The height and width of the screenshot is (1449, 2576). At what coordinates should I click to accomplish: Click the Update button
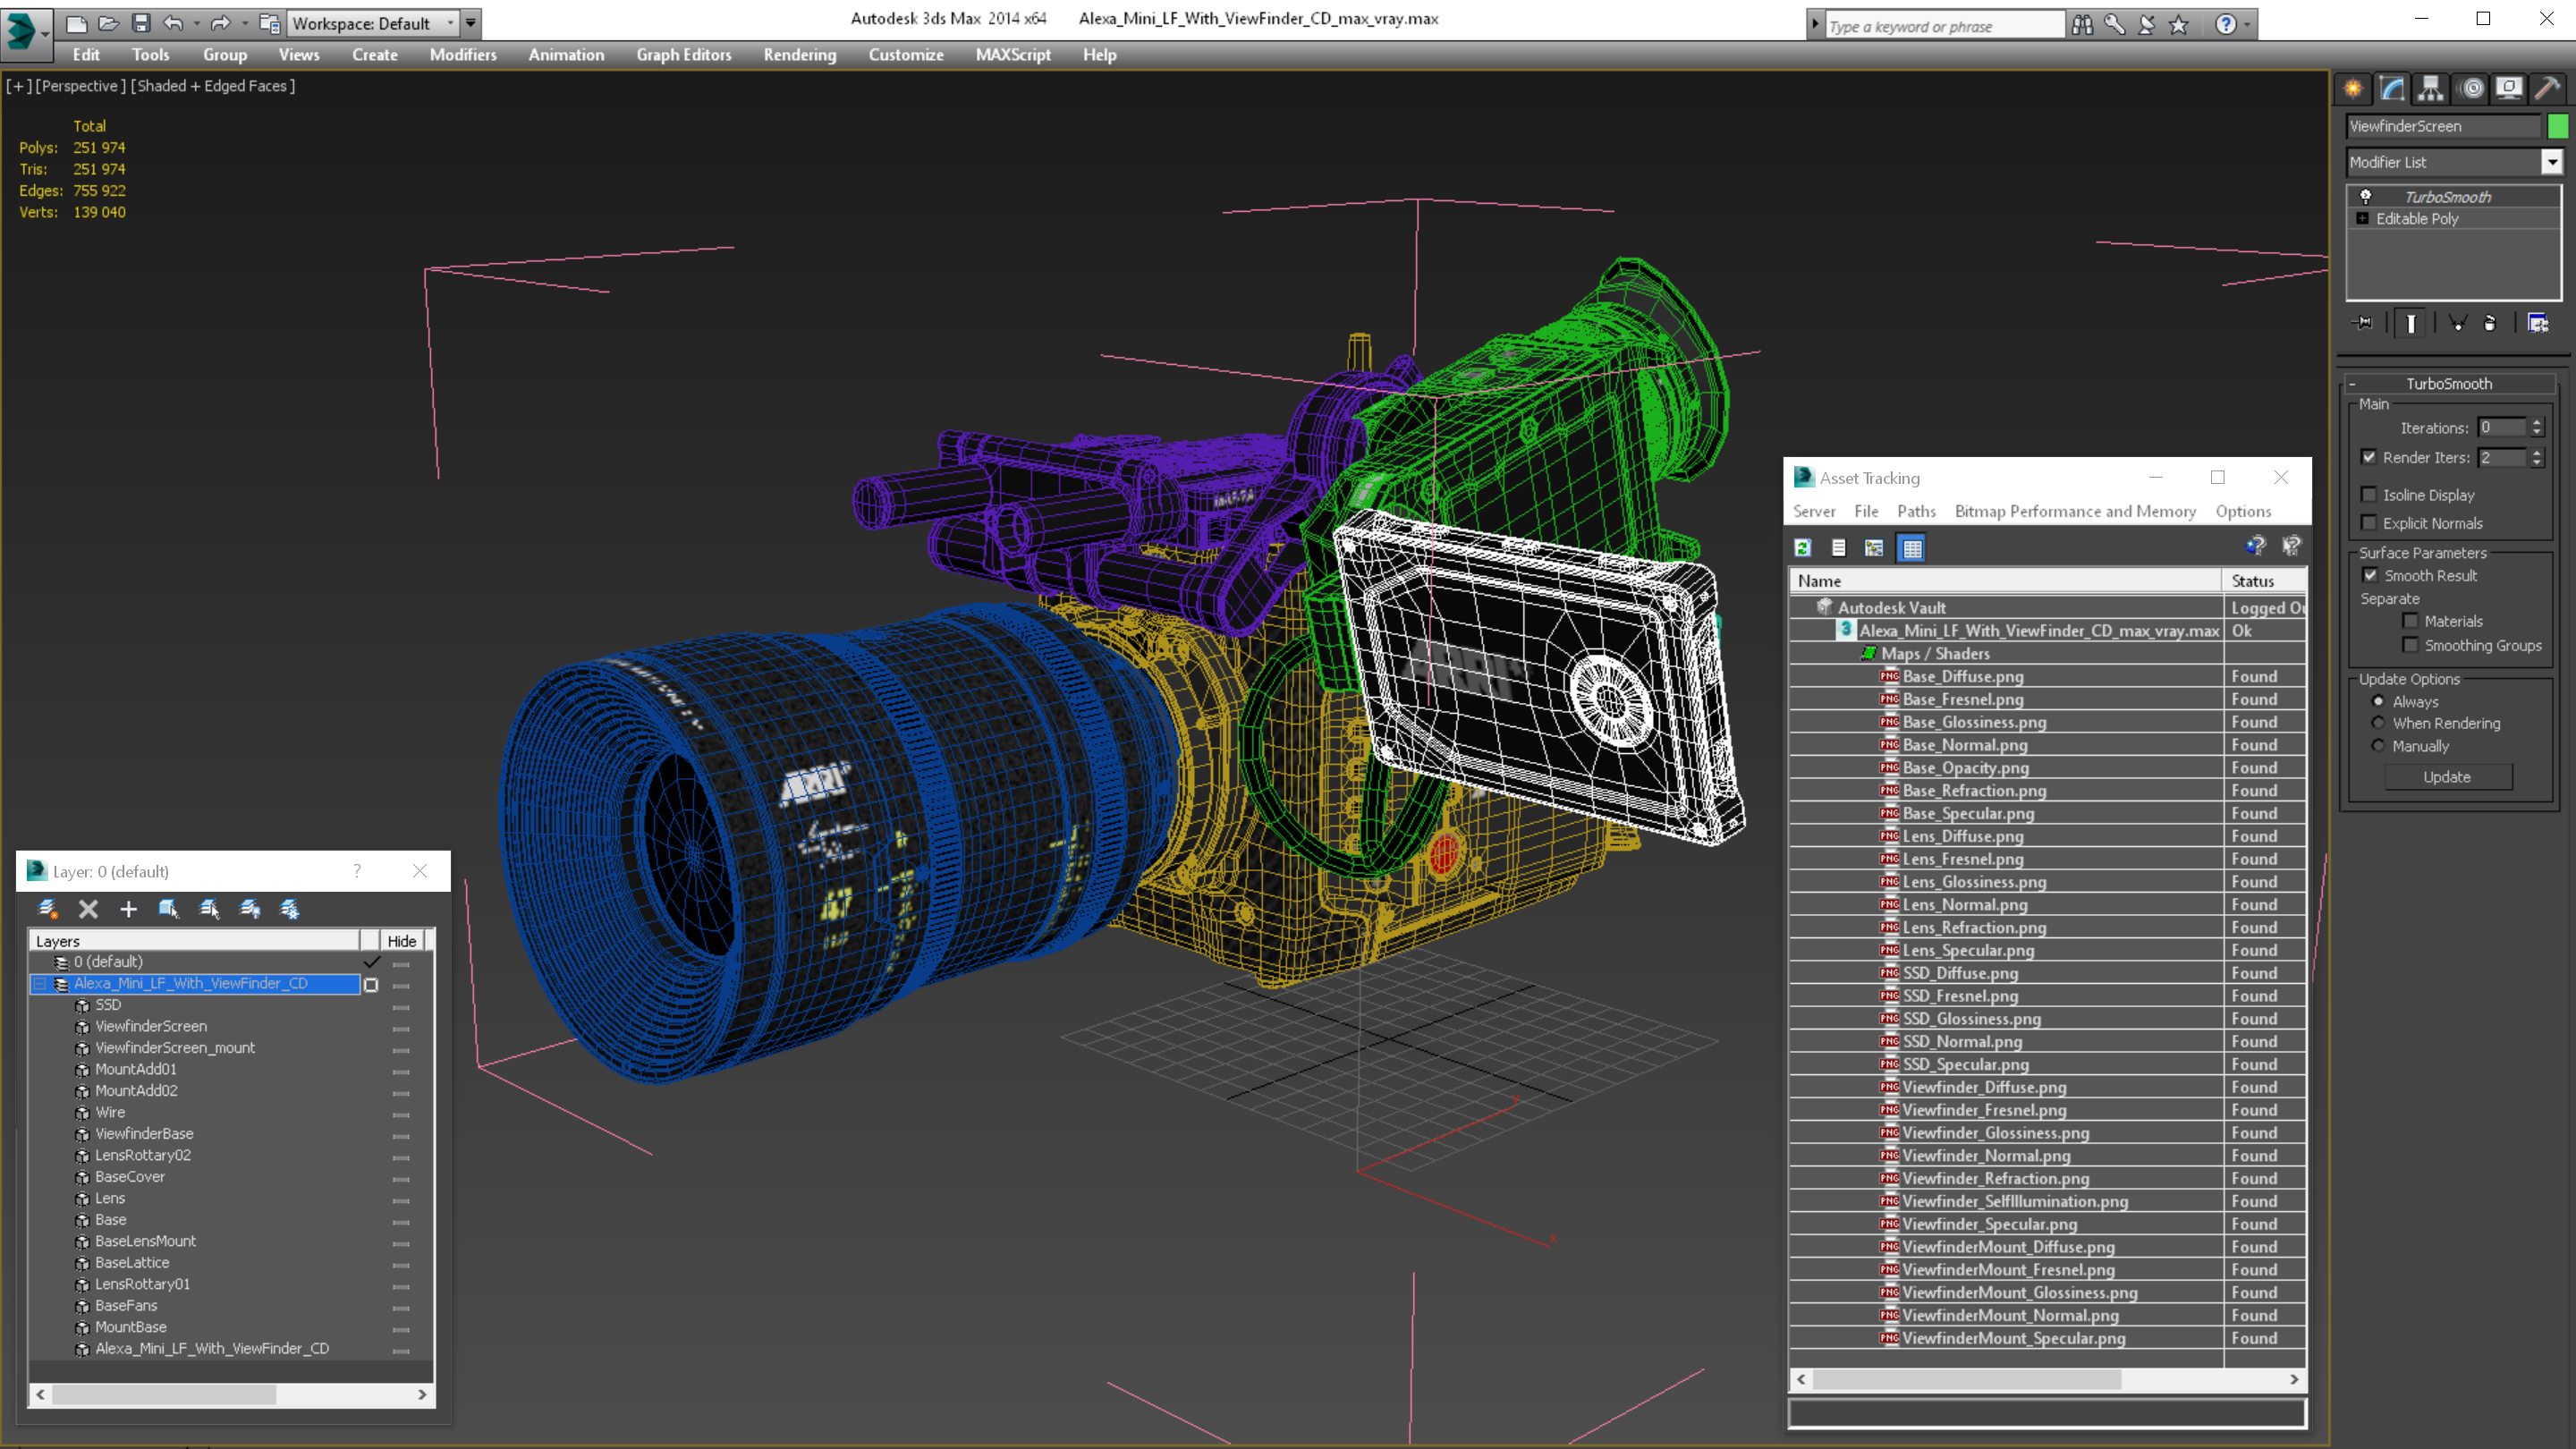coord(2447,776)
